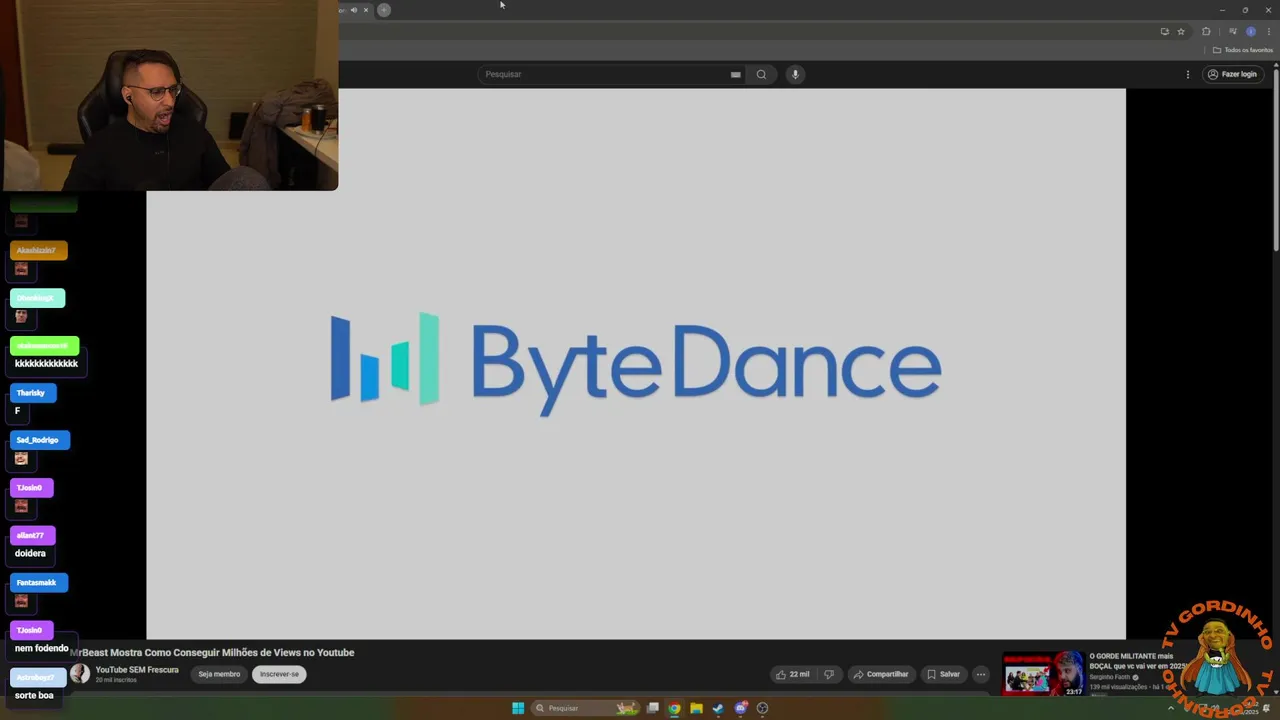
Task: Click the YouTube Pesquisar search field
Action: (605, 74)
